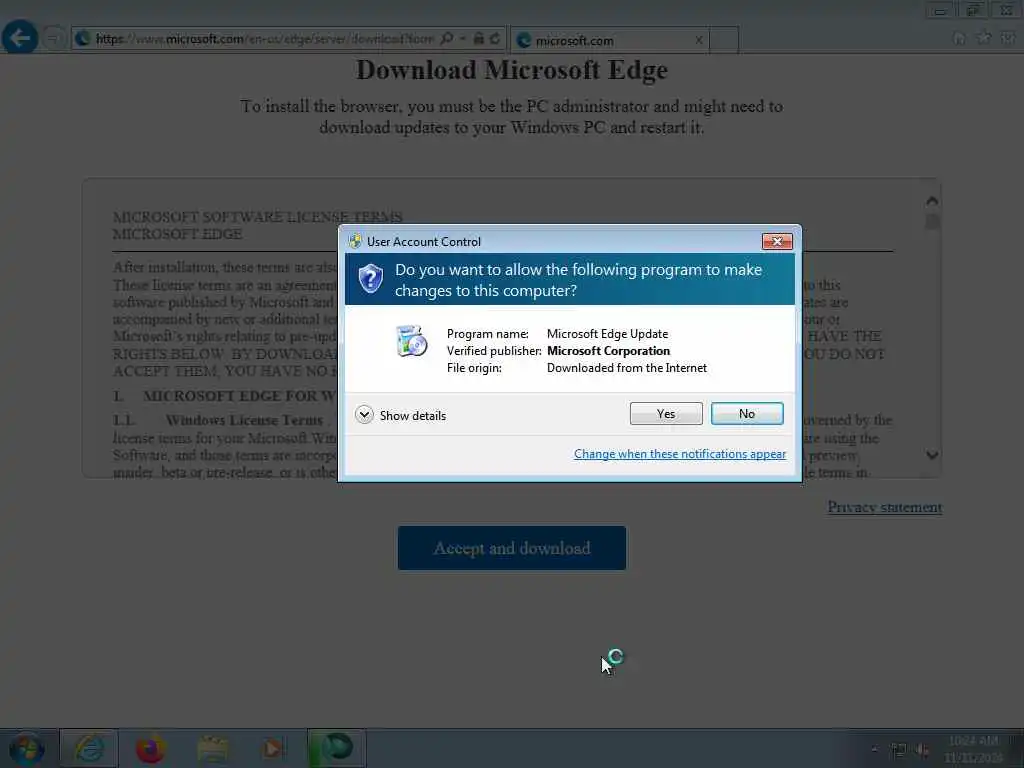Click the taskbar clock and date
The width and height of the screenshot is (1024, 768).
(973, 749)
